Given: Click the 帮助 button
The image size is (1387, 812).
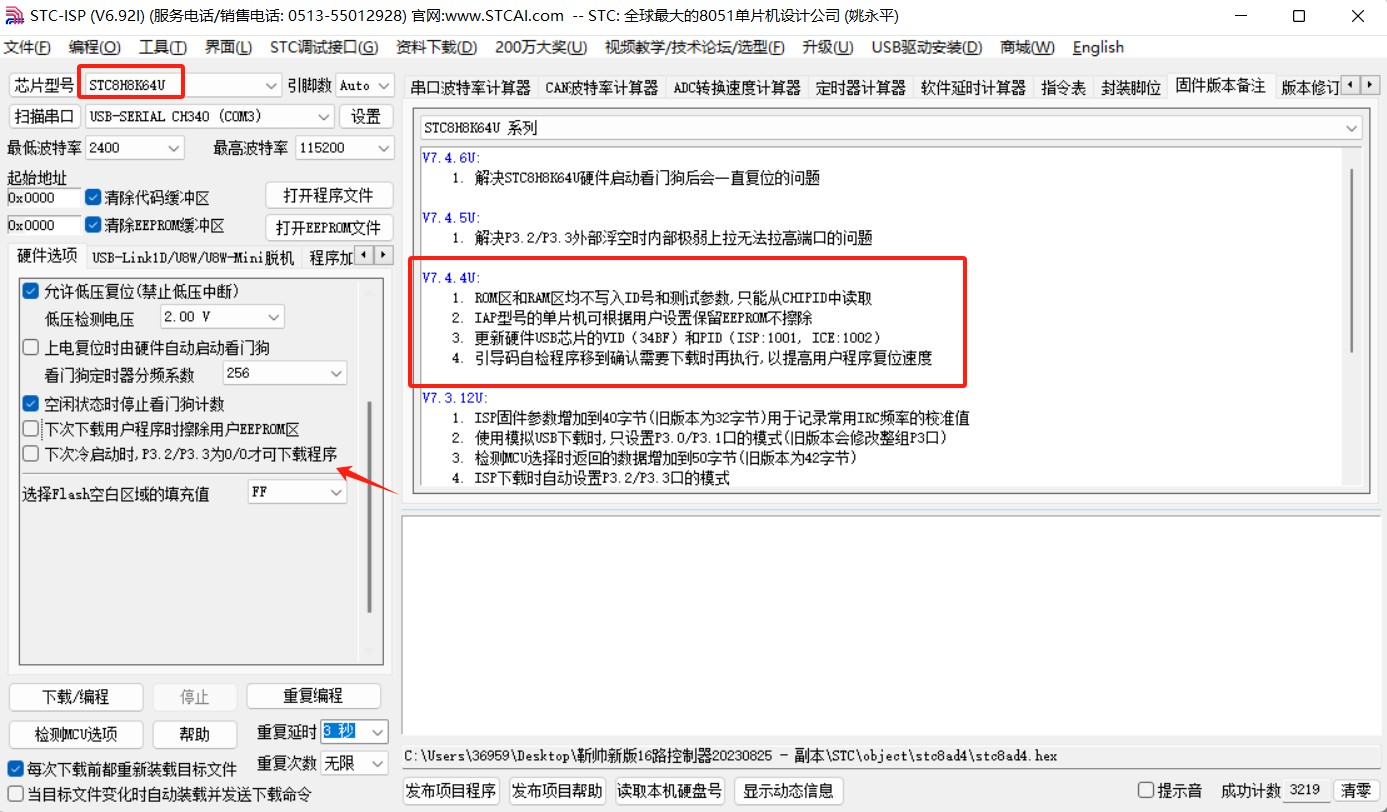Looking at the screenshot, I should tap(194, 734).
